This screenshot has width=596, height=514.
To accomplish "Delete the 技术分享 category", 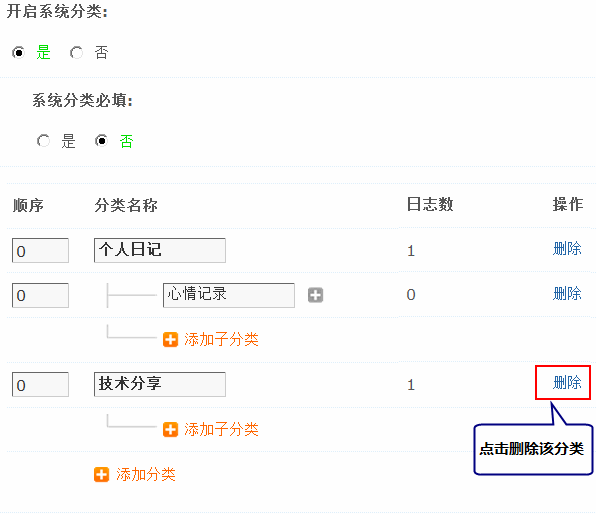I will (567, 383).
